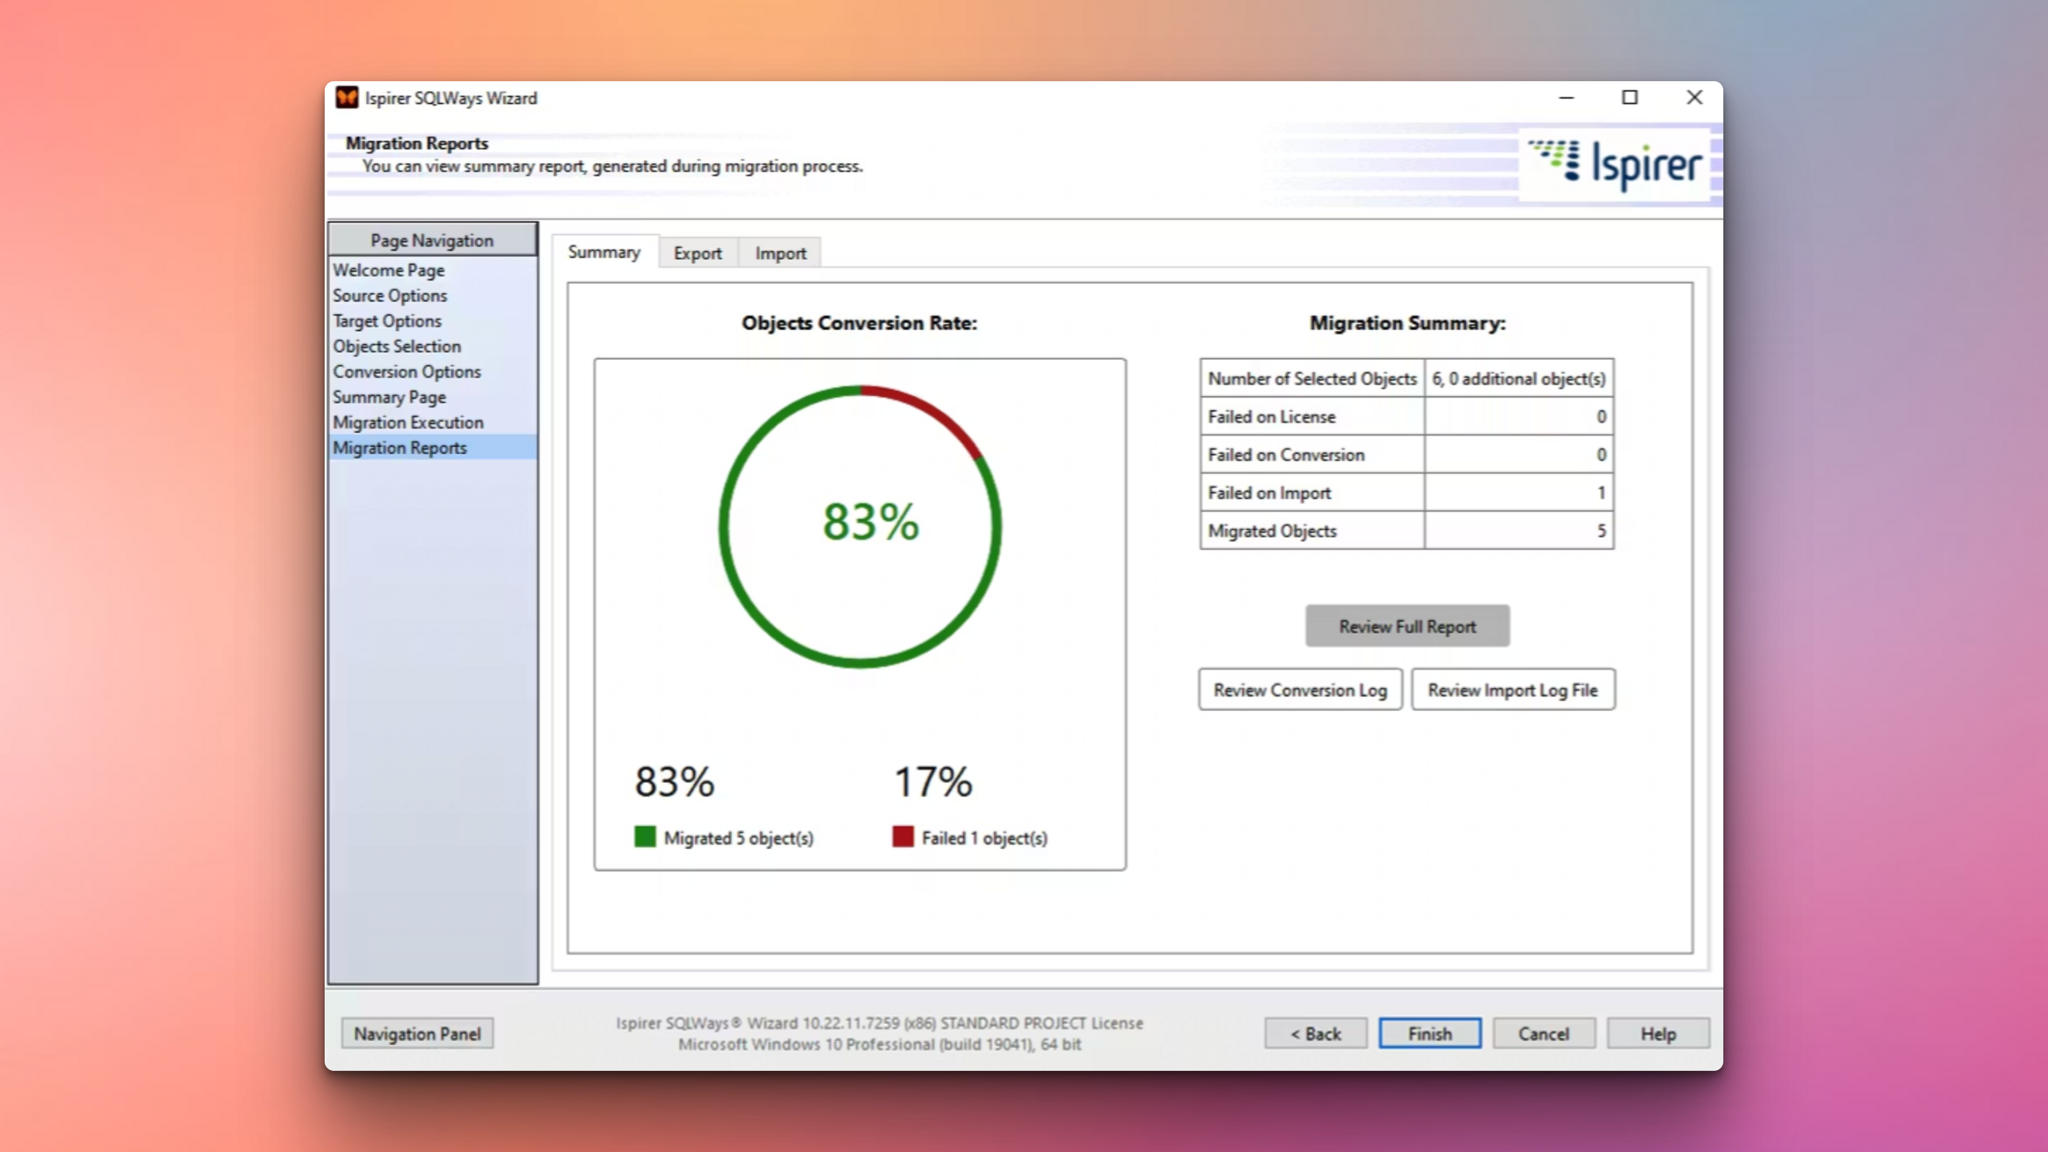Open the Review Import Log File
Screen dimensions: 2048x1152
click(1513, 689)
